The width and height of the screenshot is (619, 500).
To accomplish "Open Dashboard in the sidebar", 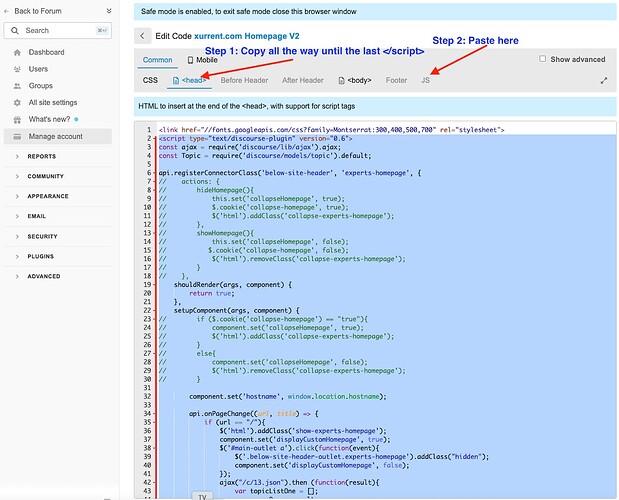I will click(46, 52).
